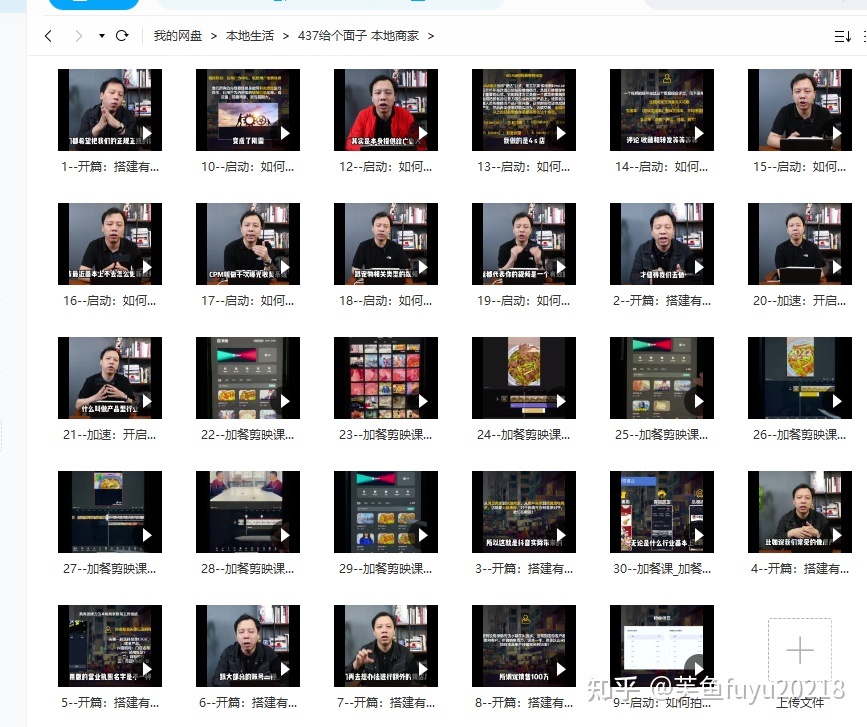Play the 1--开篇 video thumbnail
The image size is (867, 727).
110,110
